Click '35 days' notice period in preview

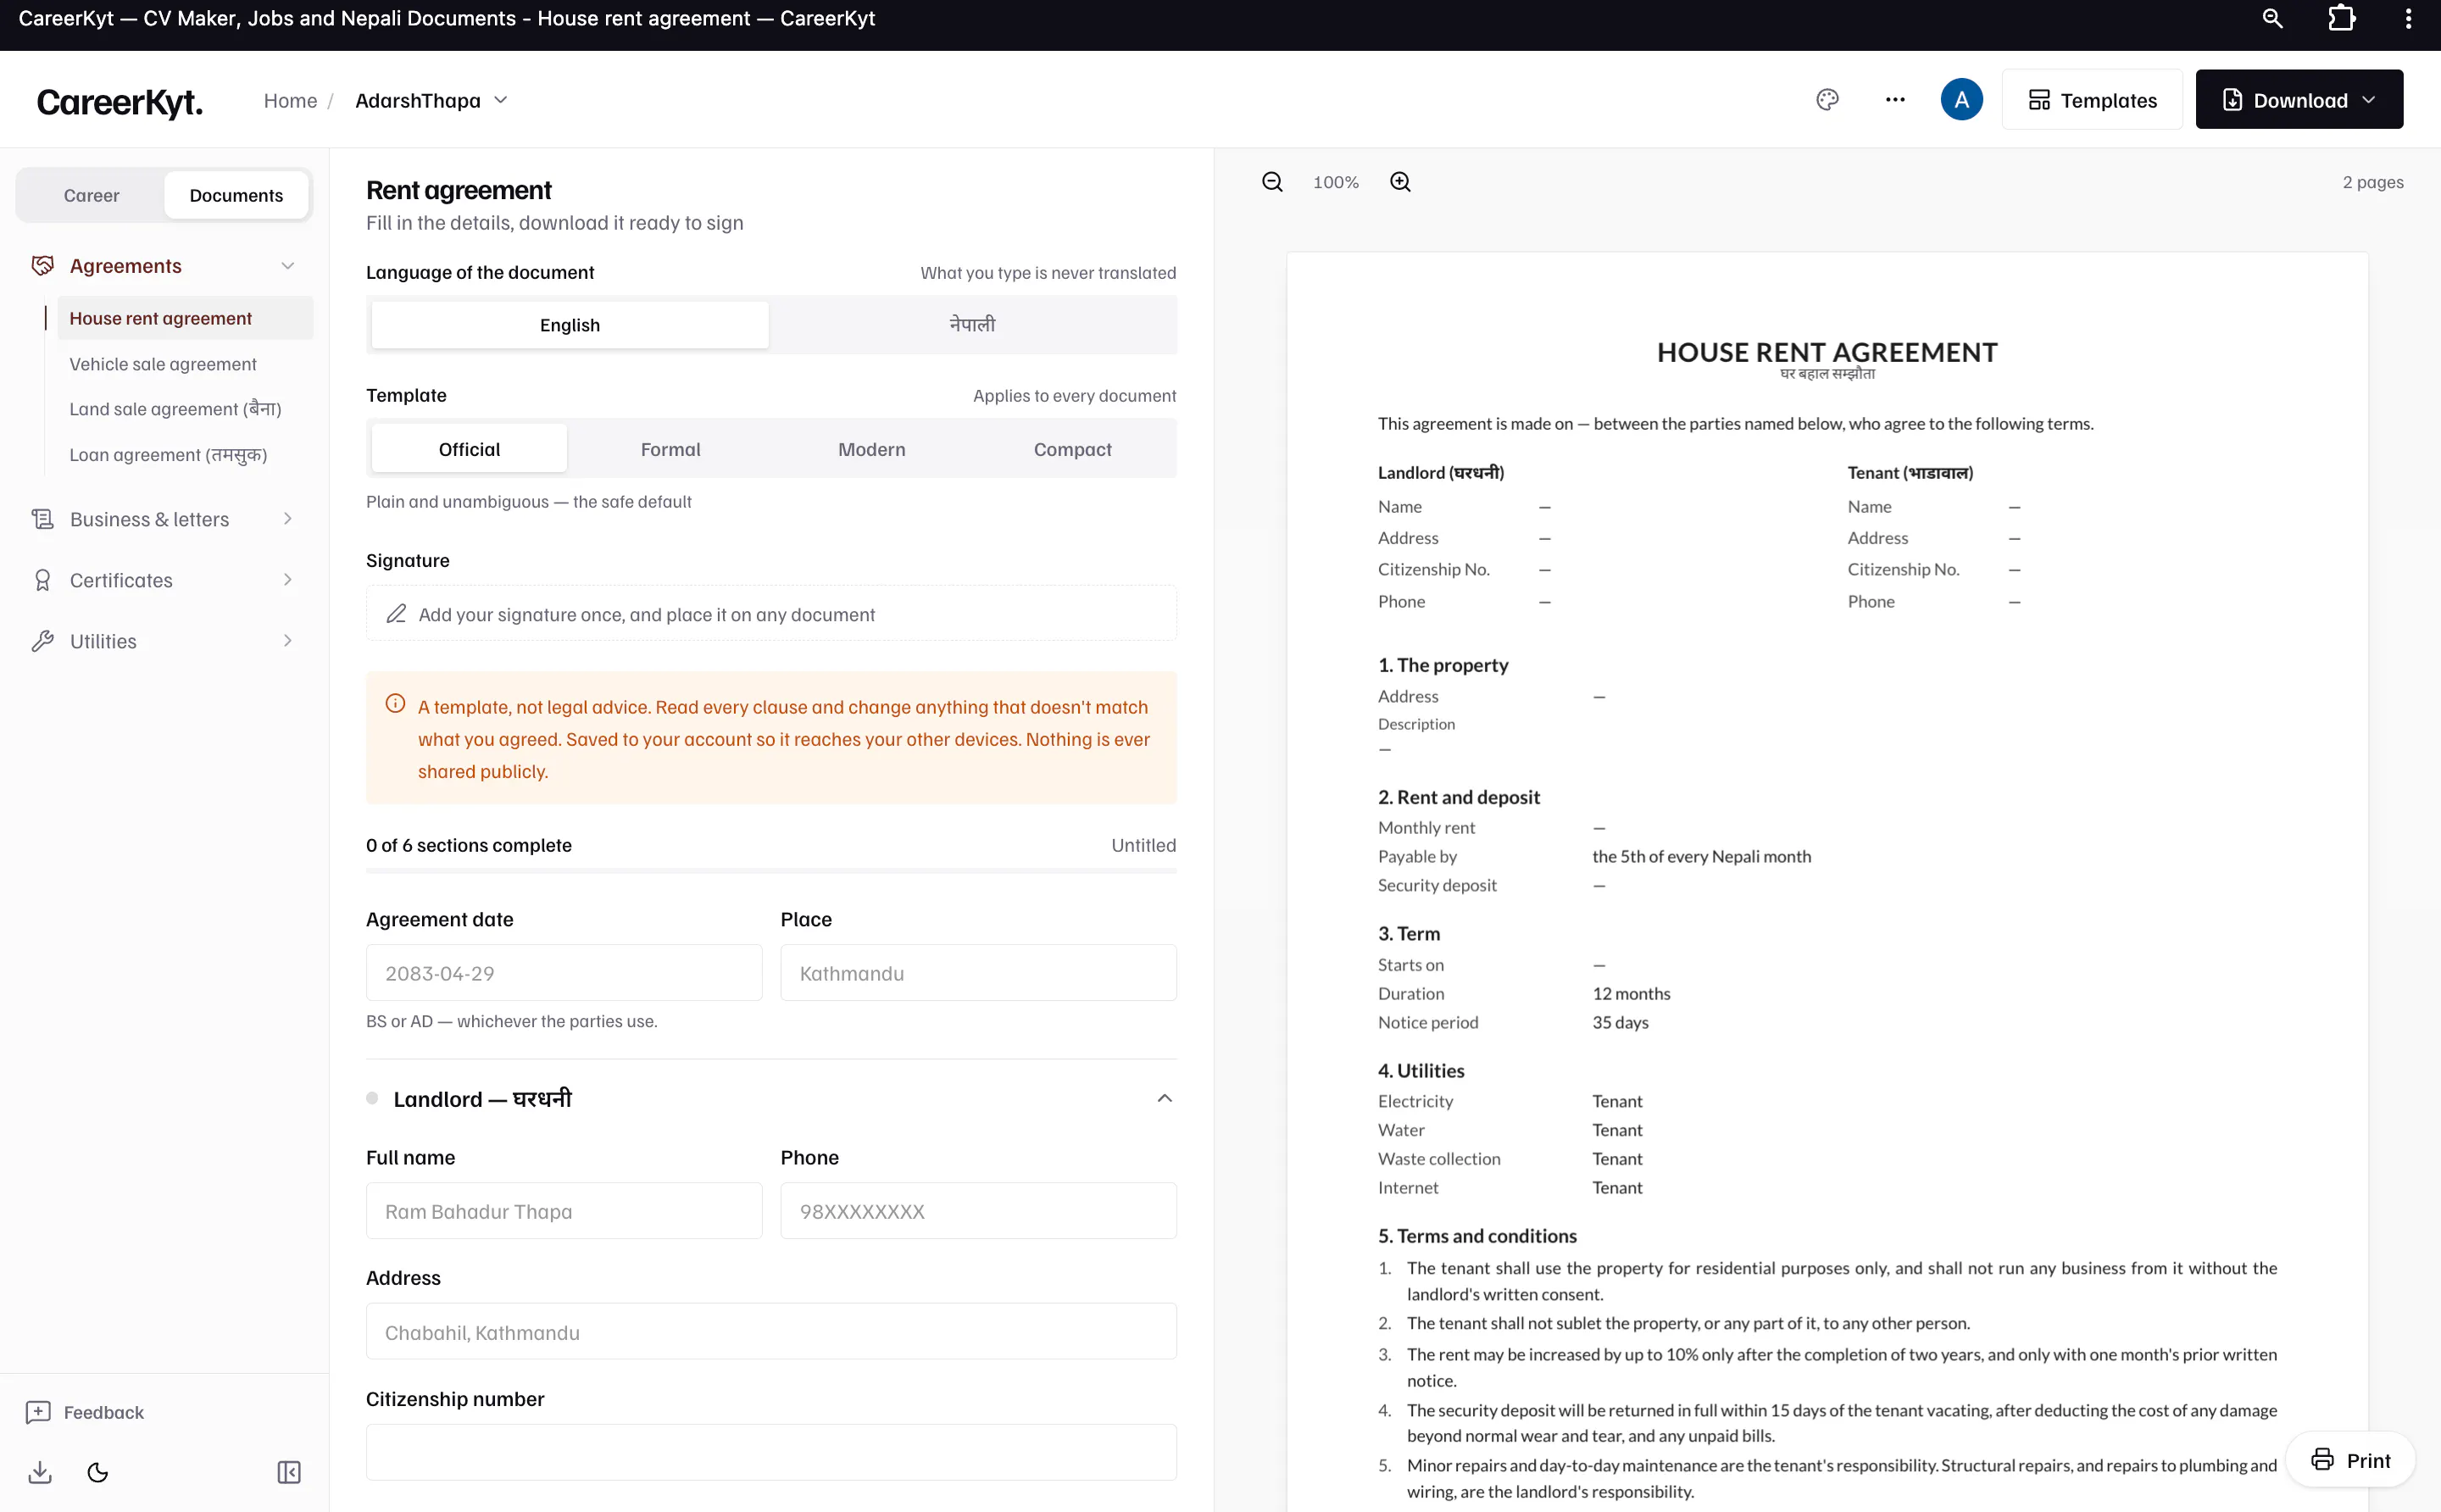click(x=1620, y=1022)
